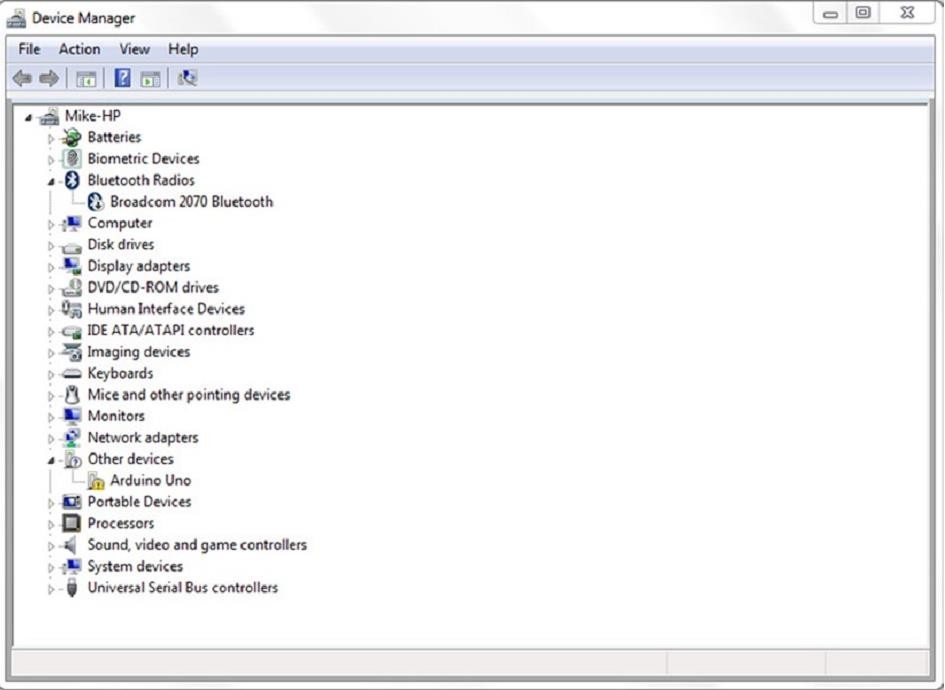Image resolution: width=945 pixels, height=690 pixels.
Task: Collapse the Bluetooth Radios node arrow
Action: 51,181
